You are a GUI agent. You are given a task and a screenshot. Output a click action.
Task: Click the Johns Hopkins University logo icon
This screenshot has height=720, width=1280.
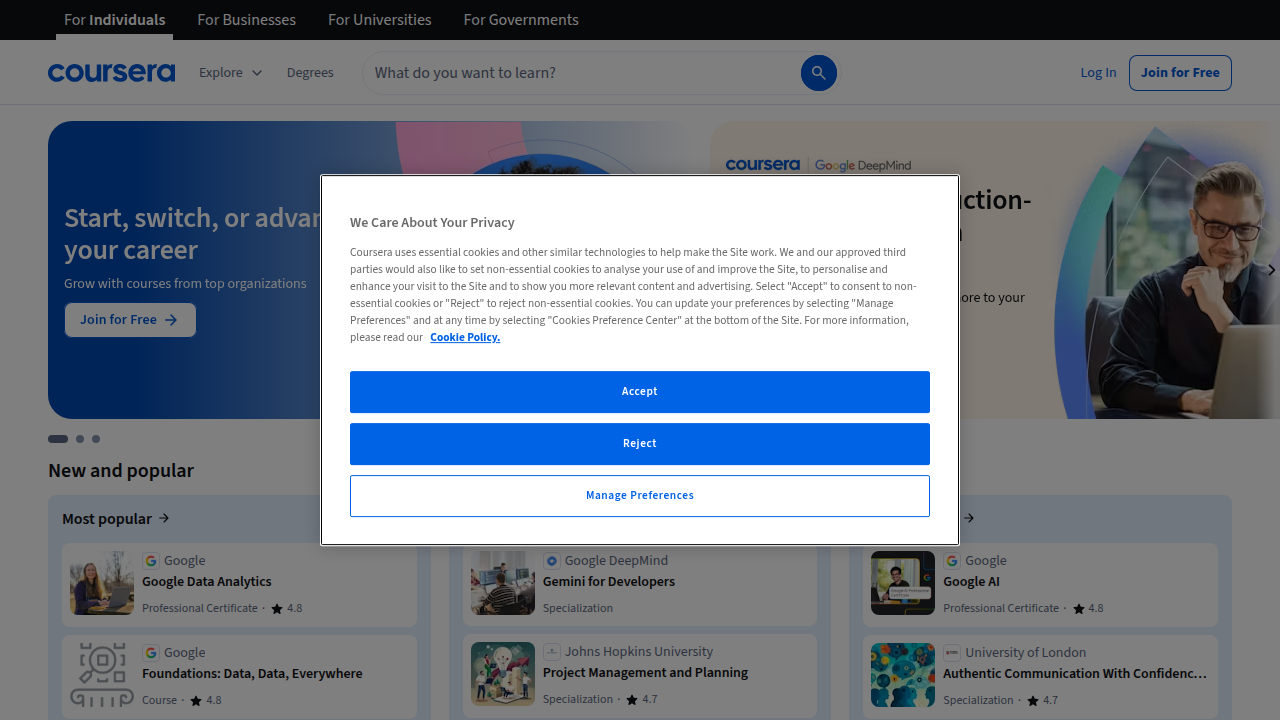click(551, 652)
